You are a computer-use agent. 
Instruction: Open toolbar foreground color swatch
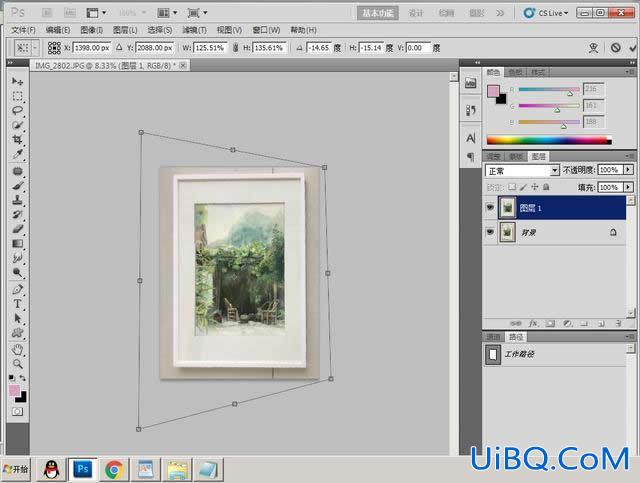pos(14,390)
